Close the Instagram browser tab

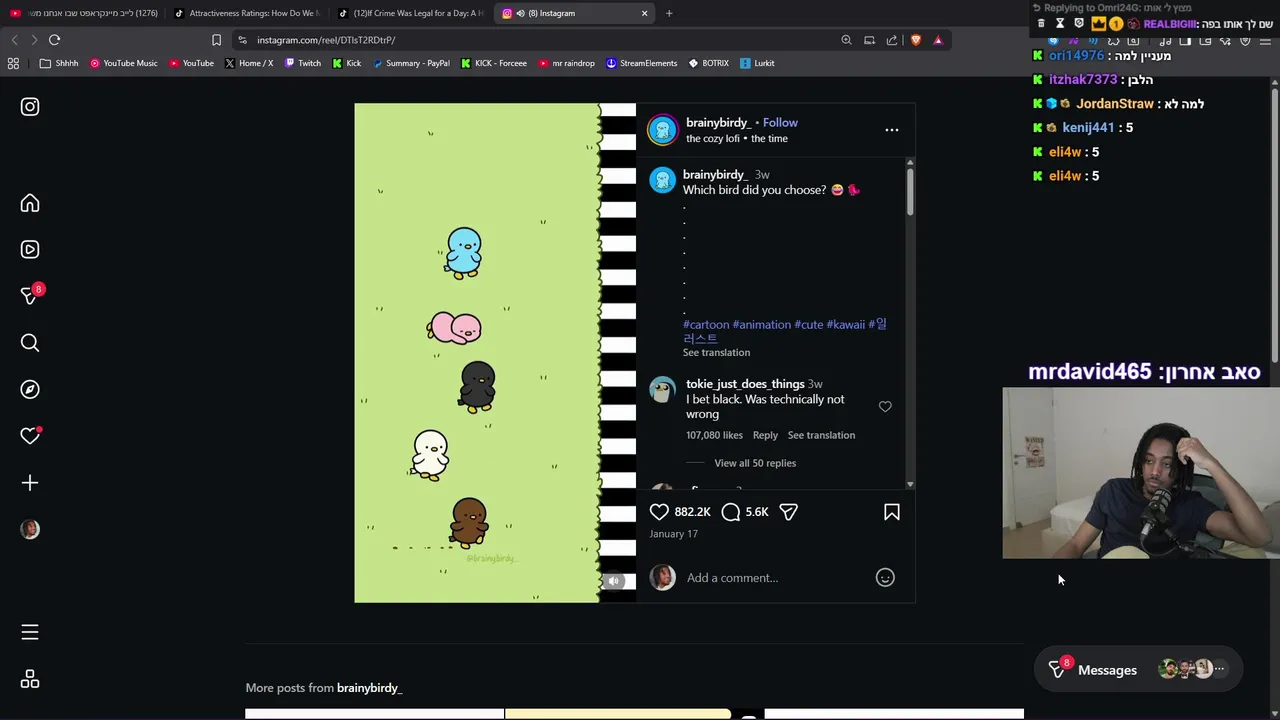point(644,13)
